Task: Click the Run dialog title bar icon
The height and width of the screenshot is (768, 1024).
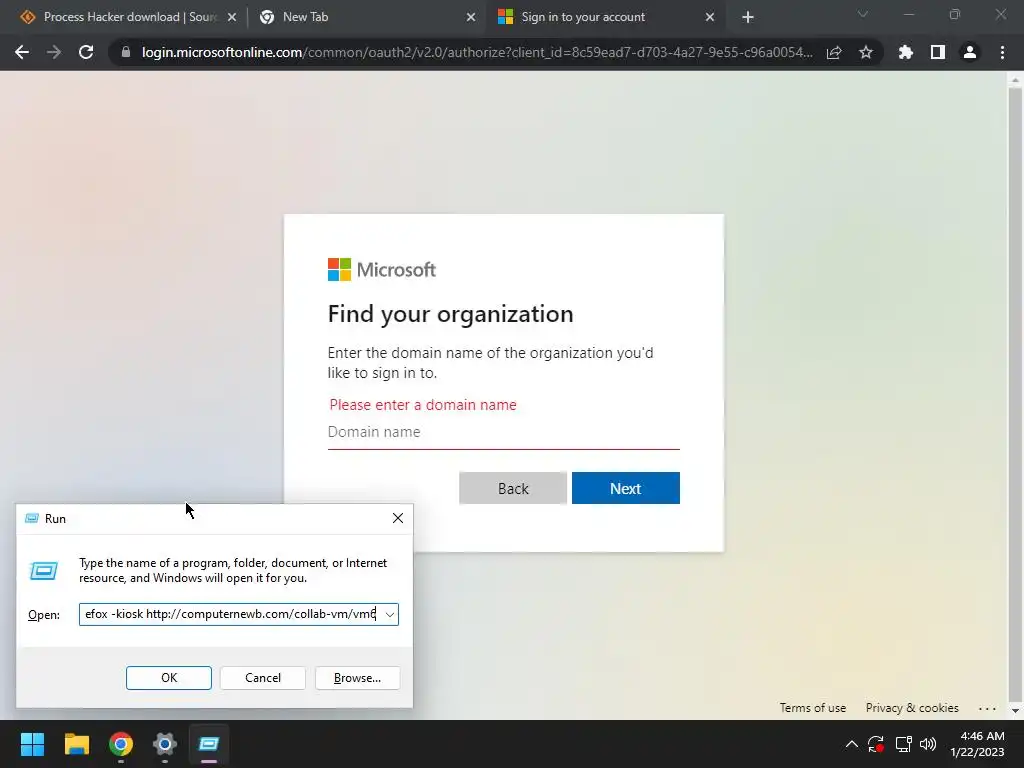Action: (x=31, y=519)
